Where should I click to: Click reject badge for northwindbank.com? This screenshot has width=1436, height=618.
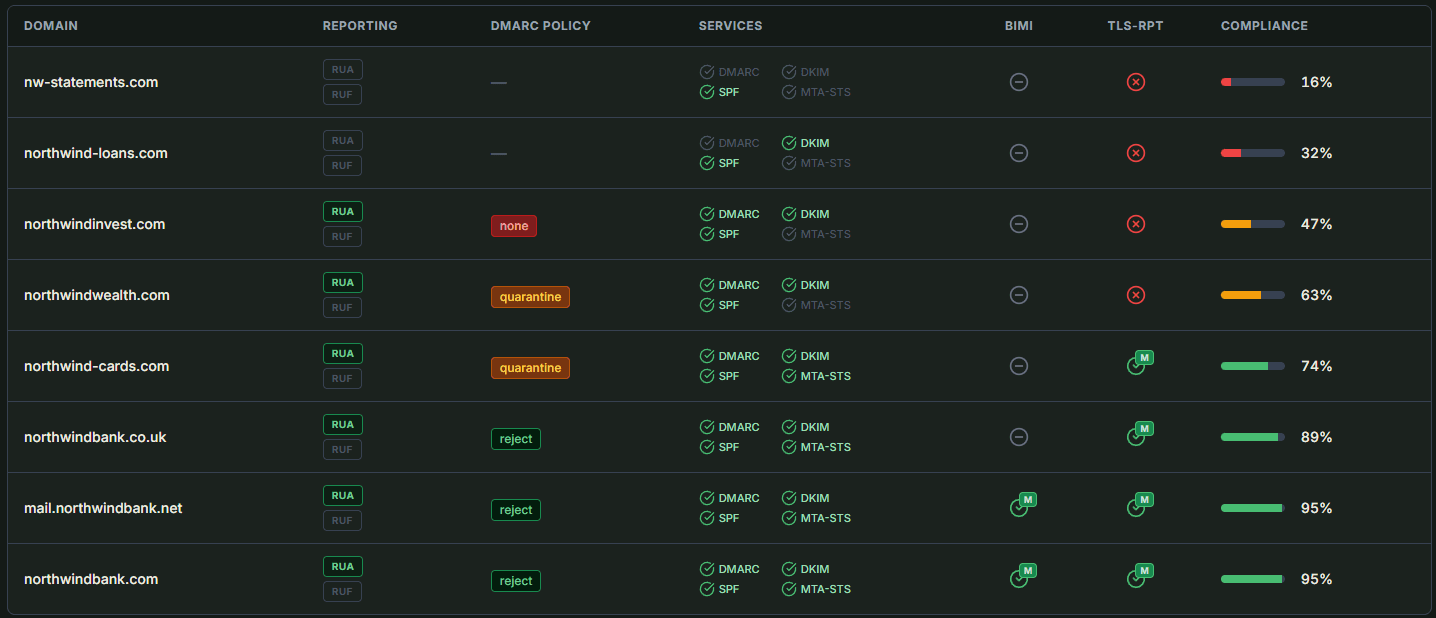click(x=516, y=581)
